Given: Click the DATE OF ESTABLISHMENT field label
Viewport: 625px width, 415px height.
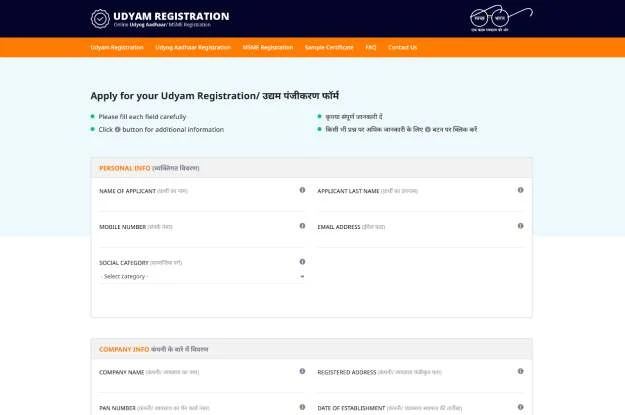Looking at the screenshot, I should point(351,408).
